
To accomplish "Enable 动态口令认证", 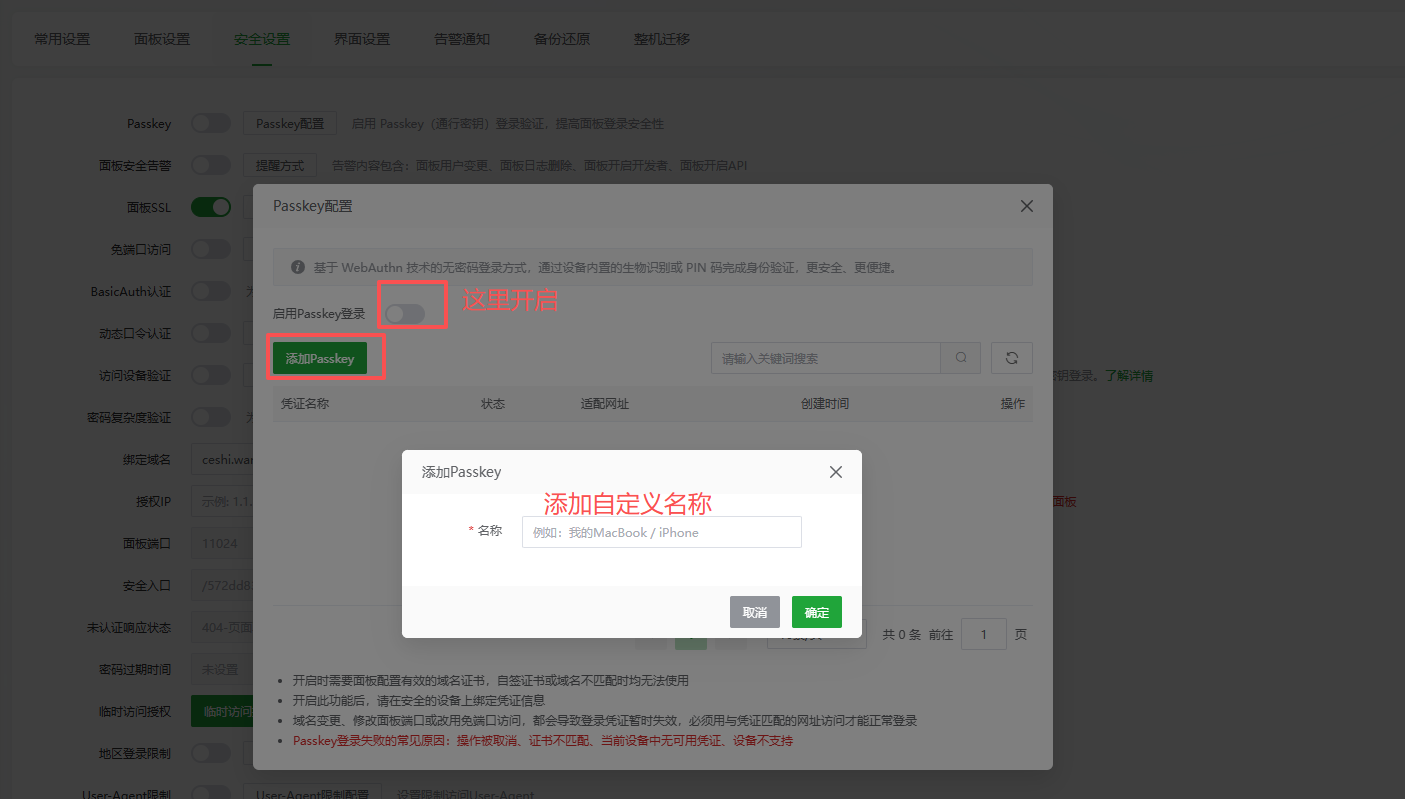I will pos(209,333).
